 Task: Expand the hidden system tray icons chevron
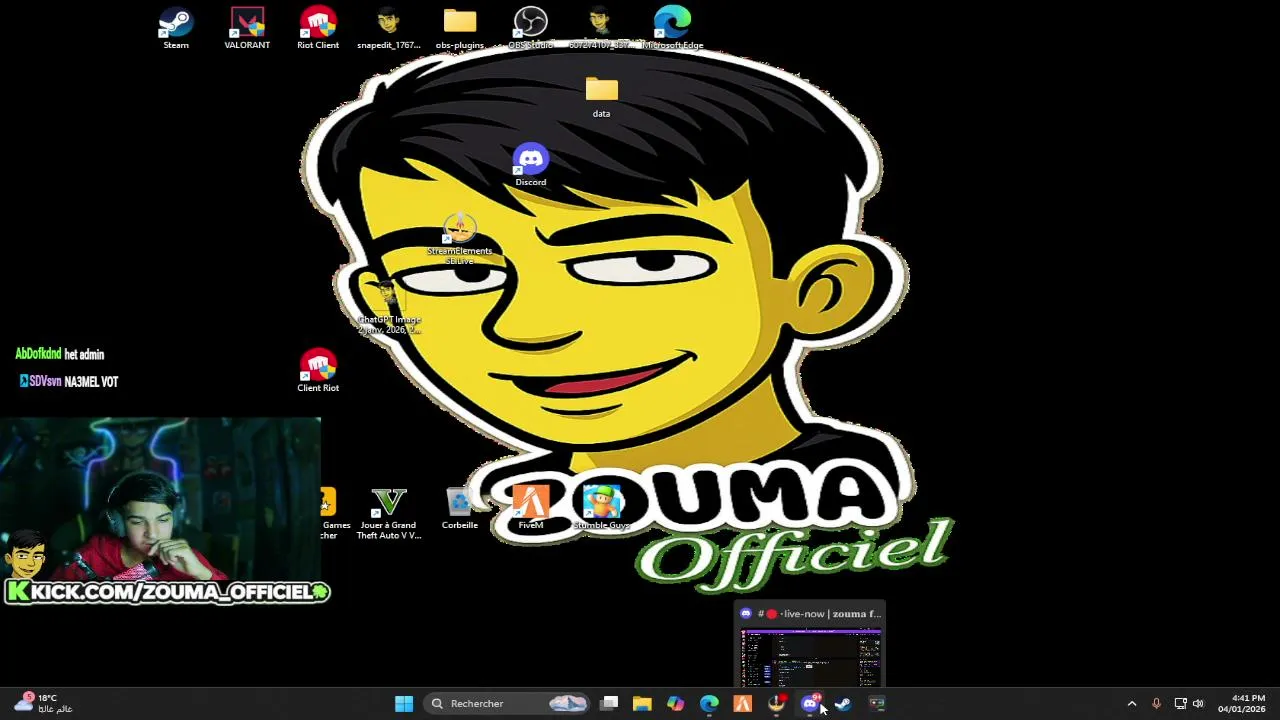click(1132, 704)
